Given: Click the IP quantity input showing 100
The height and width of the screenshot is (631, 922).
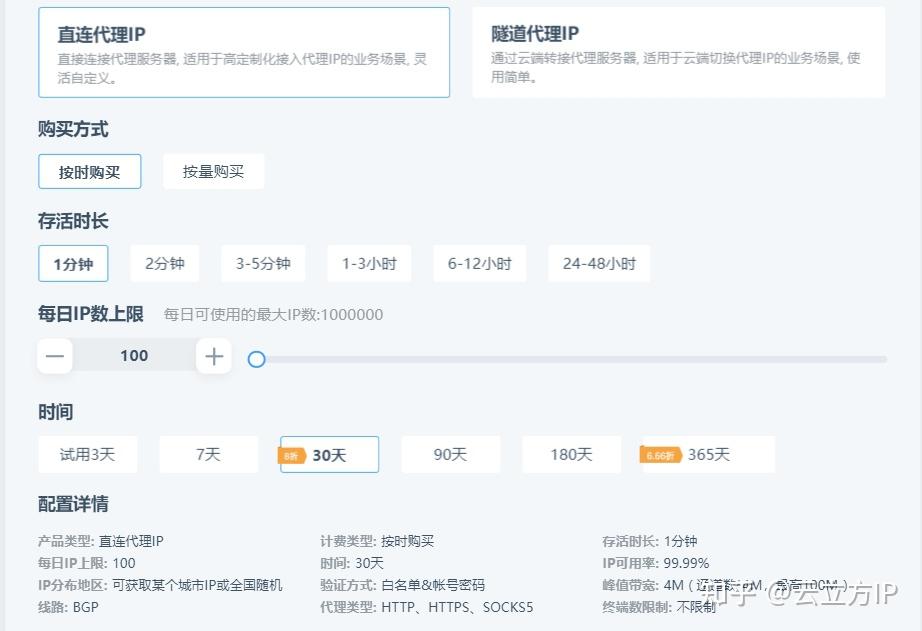Looking at the screenshot, I should point(134,355).
